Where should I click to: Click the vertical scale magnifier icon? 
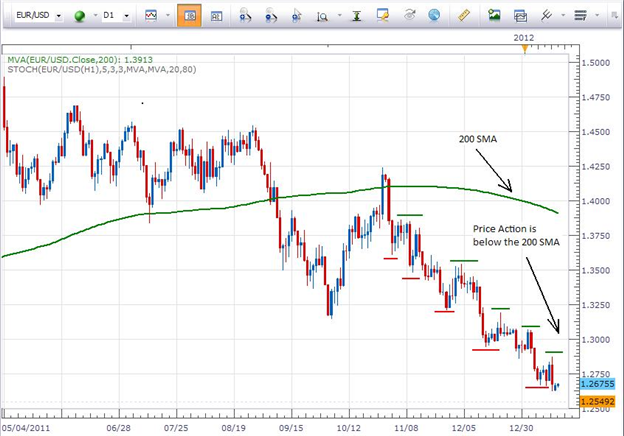click(322, 16)
